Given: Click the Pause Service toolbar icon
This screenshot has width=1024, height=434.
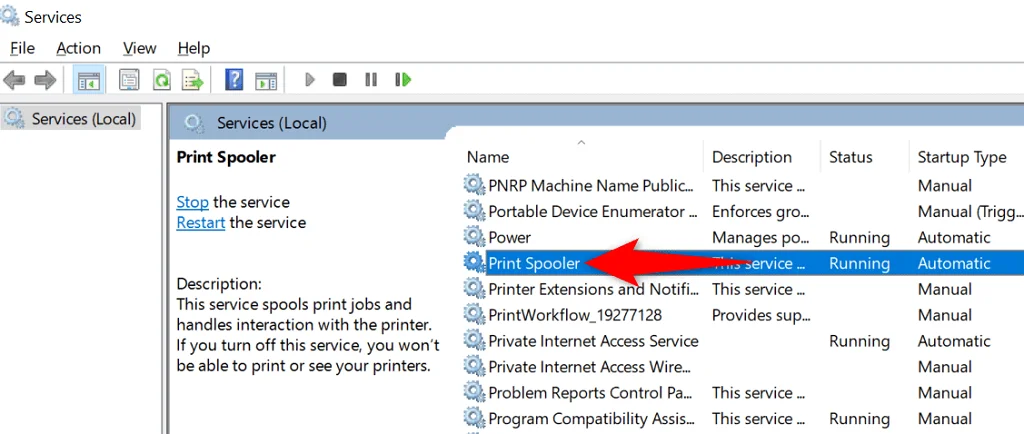Looking at the screenshot, I should (x=371, y=80).
